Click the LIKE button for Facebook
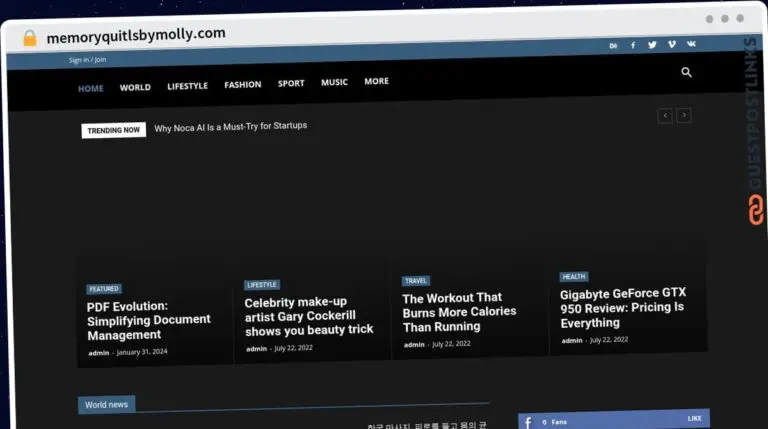This screenshot has height=429, width=768. pyautogui.click(x=694, y=418)
